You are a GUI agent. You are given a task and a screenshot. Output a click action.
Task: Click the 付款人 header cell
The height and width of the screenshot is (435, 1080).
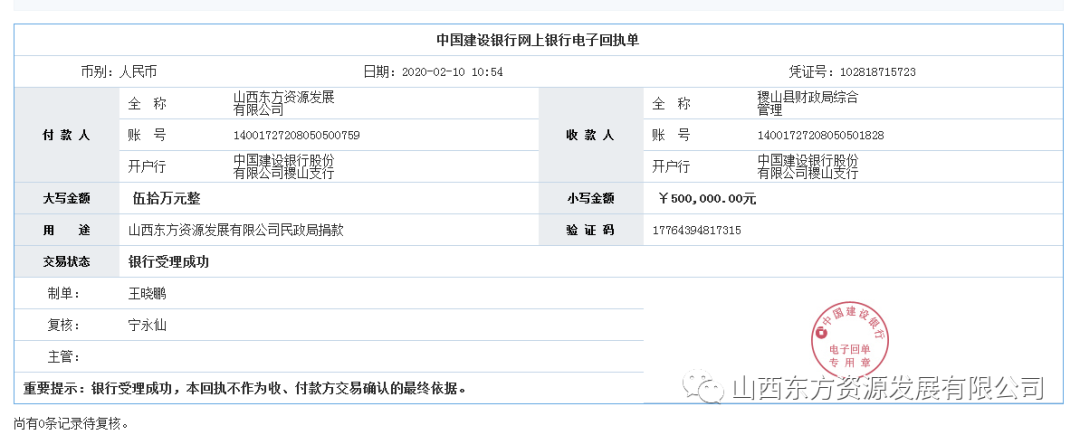coord(67,136)
